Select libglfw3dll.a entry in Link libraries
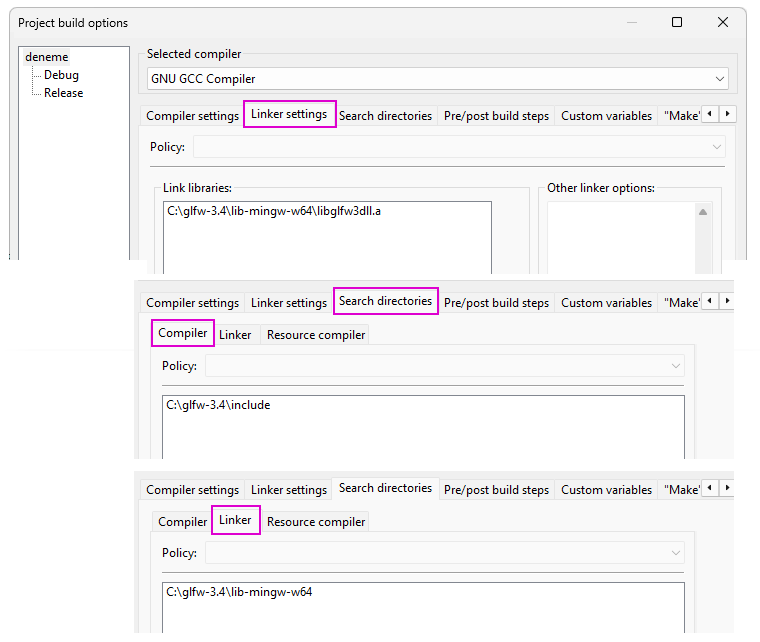This screenshot has width=760, height=642. click(274, 211)
